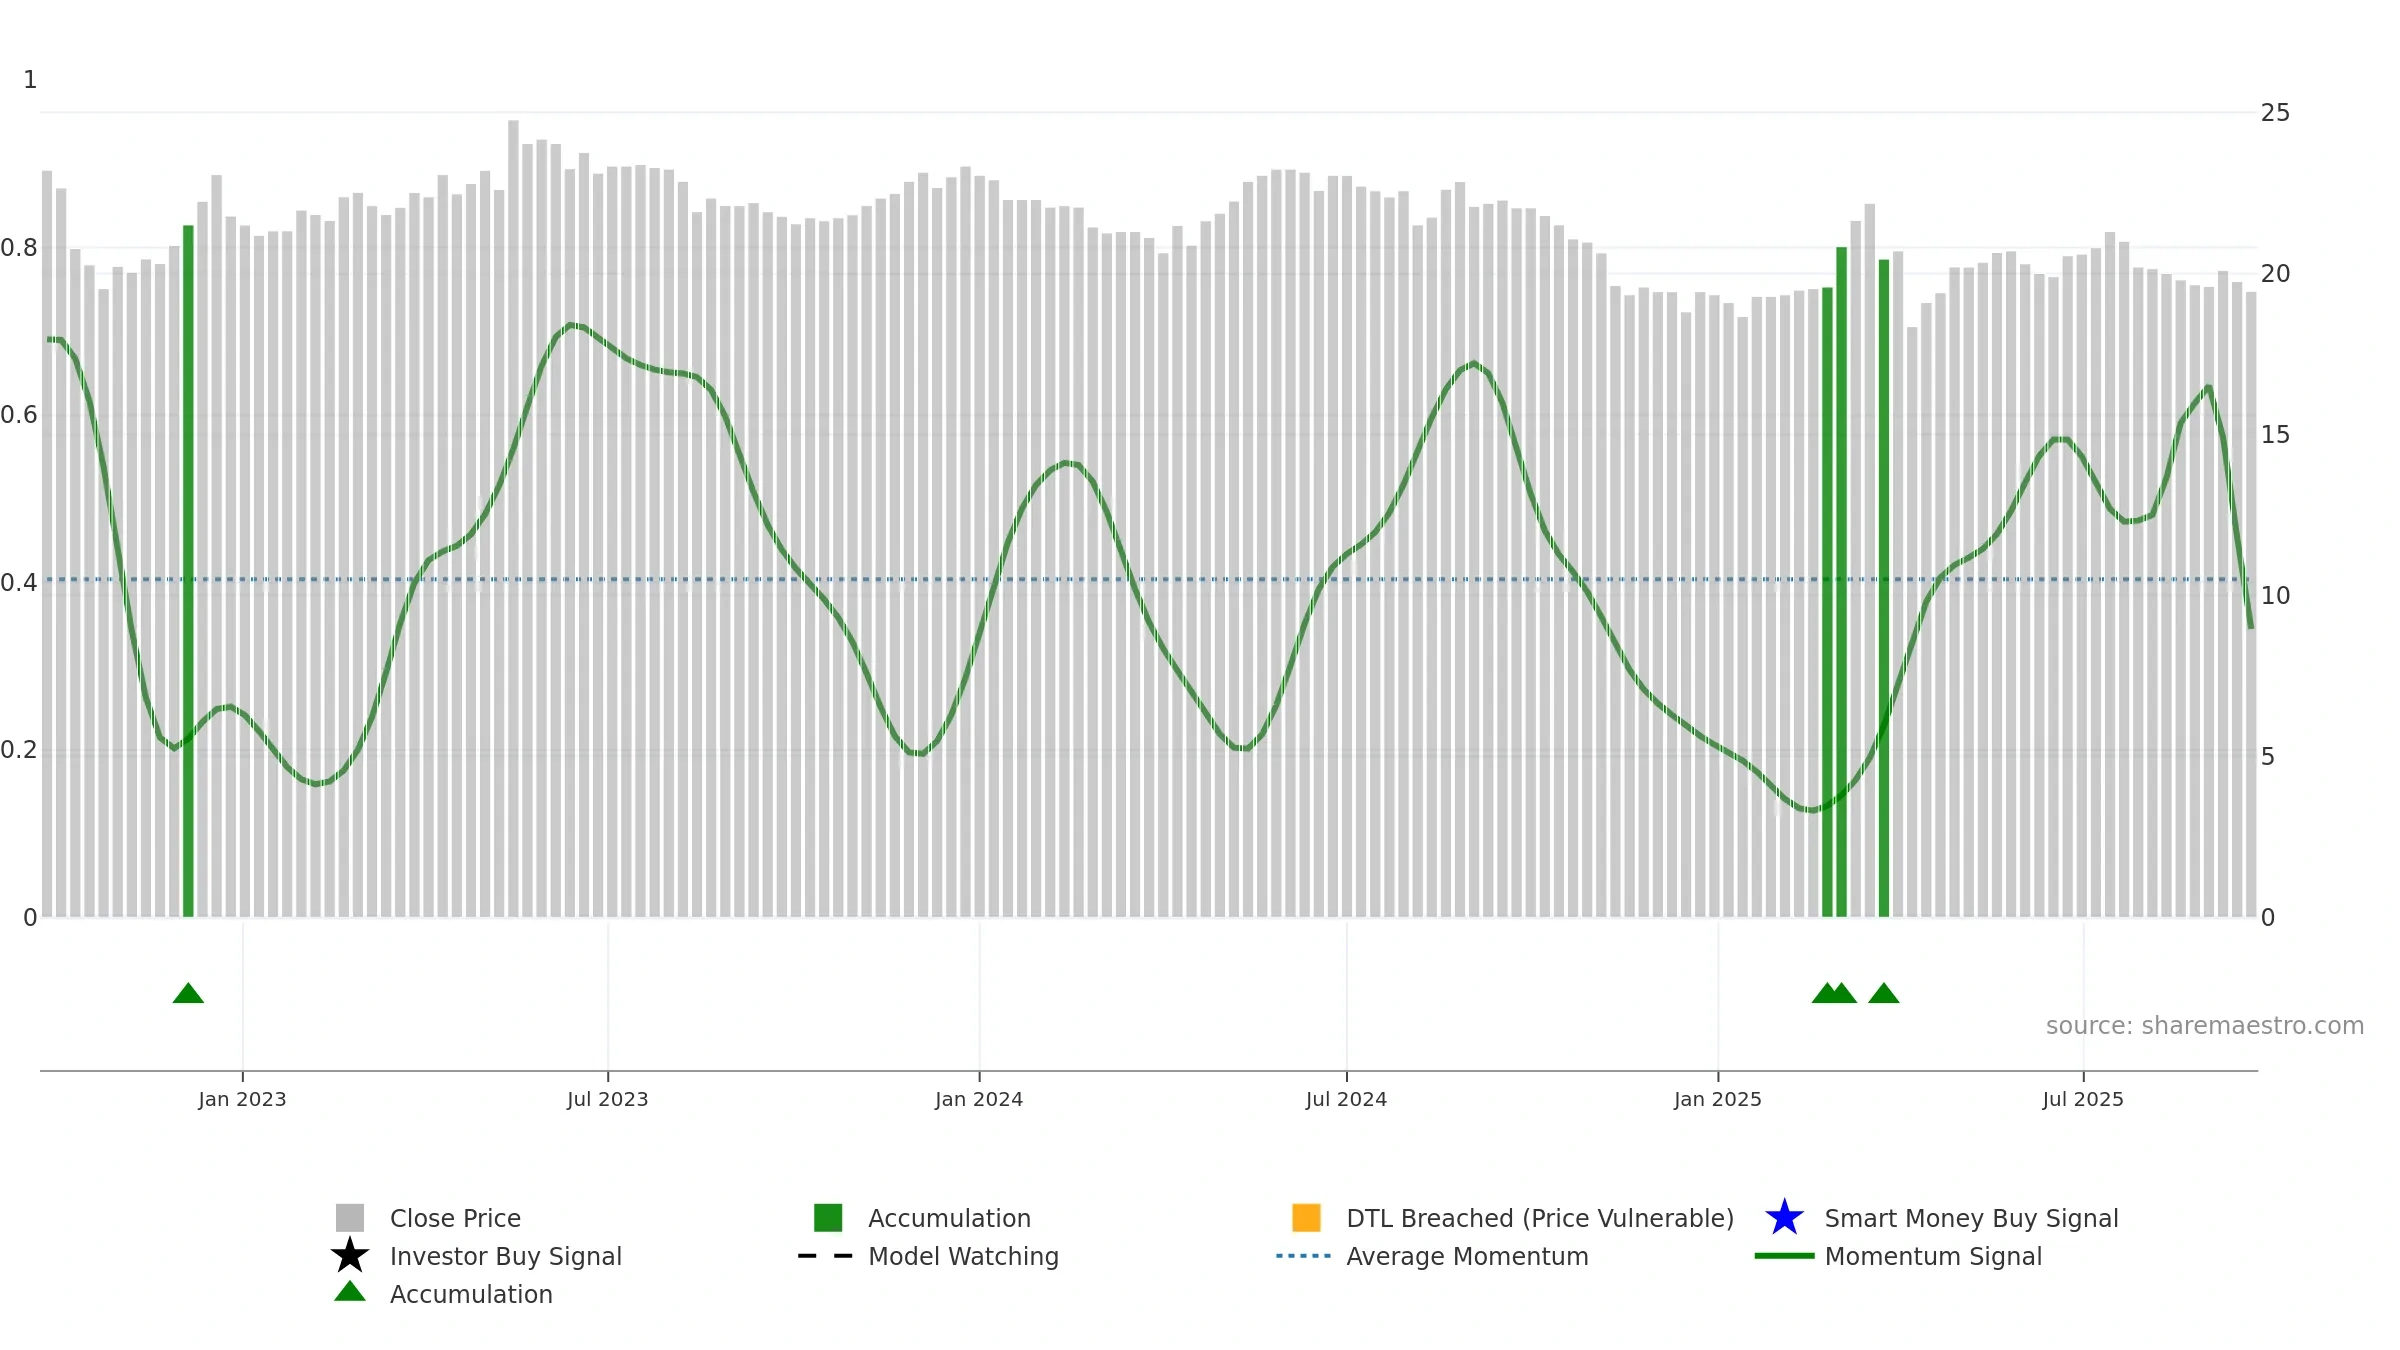Toggle the Momentum Signal legend label
2400x1350 pixels.
tap(1933, 1256)
